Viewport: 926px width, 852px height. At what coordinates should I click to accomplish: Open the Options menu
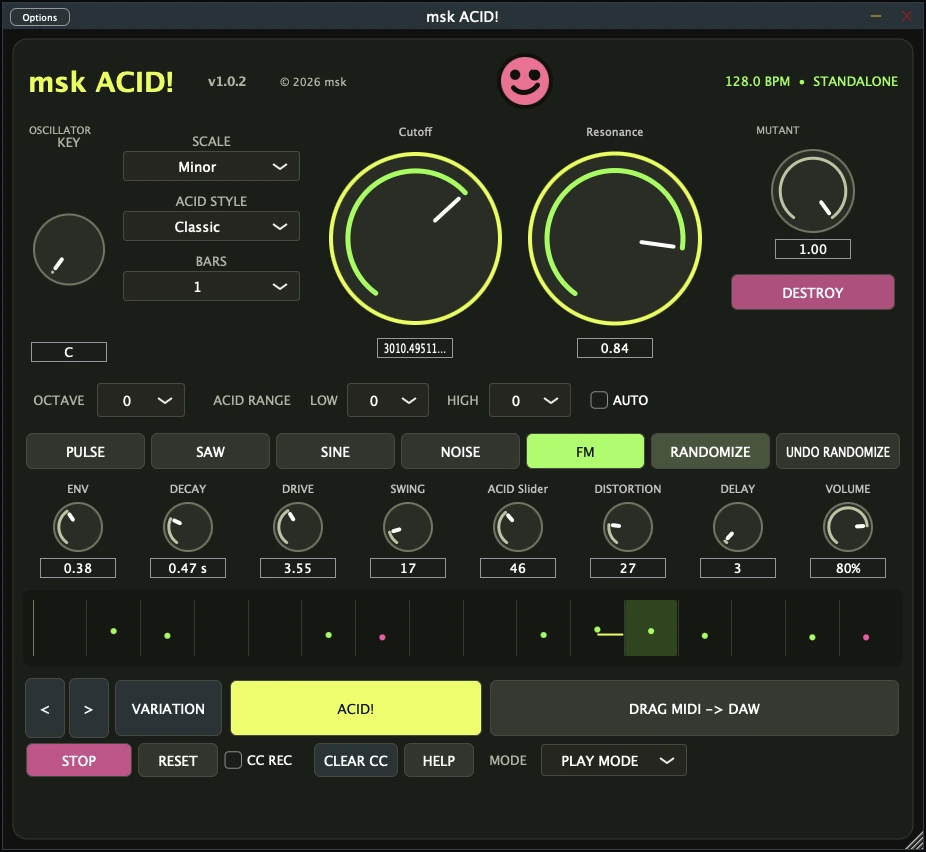click(40, 17)
